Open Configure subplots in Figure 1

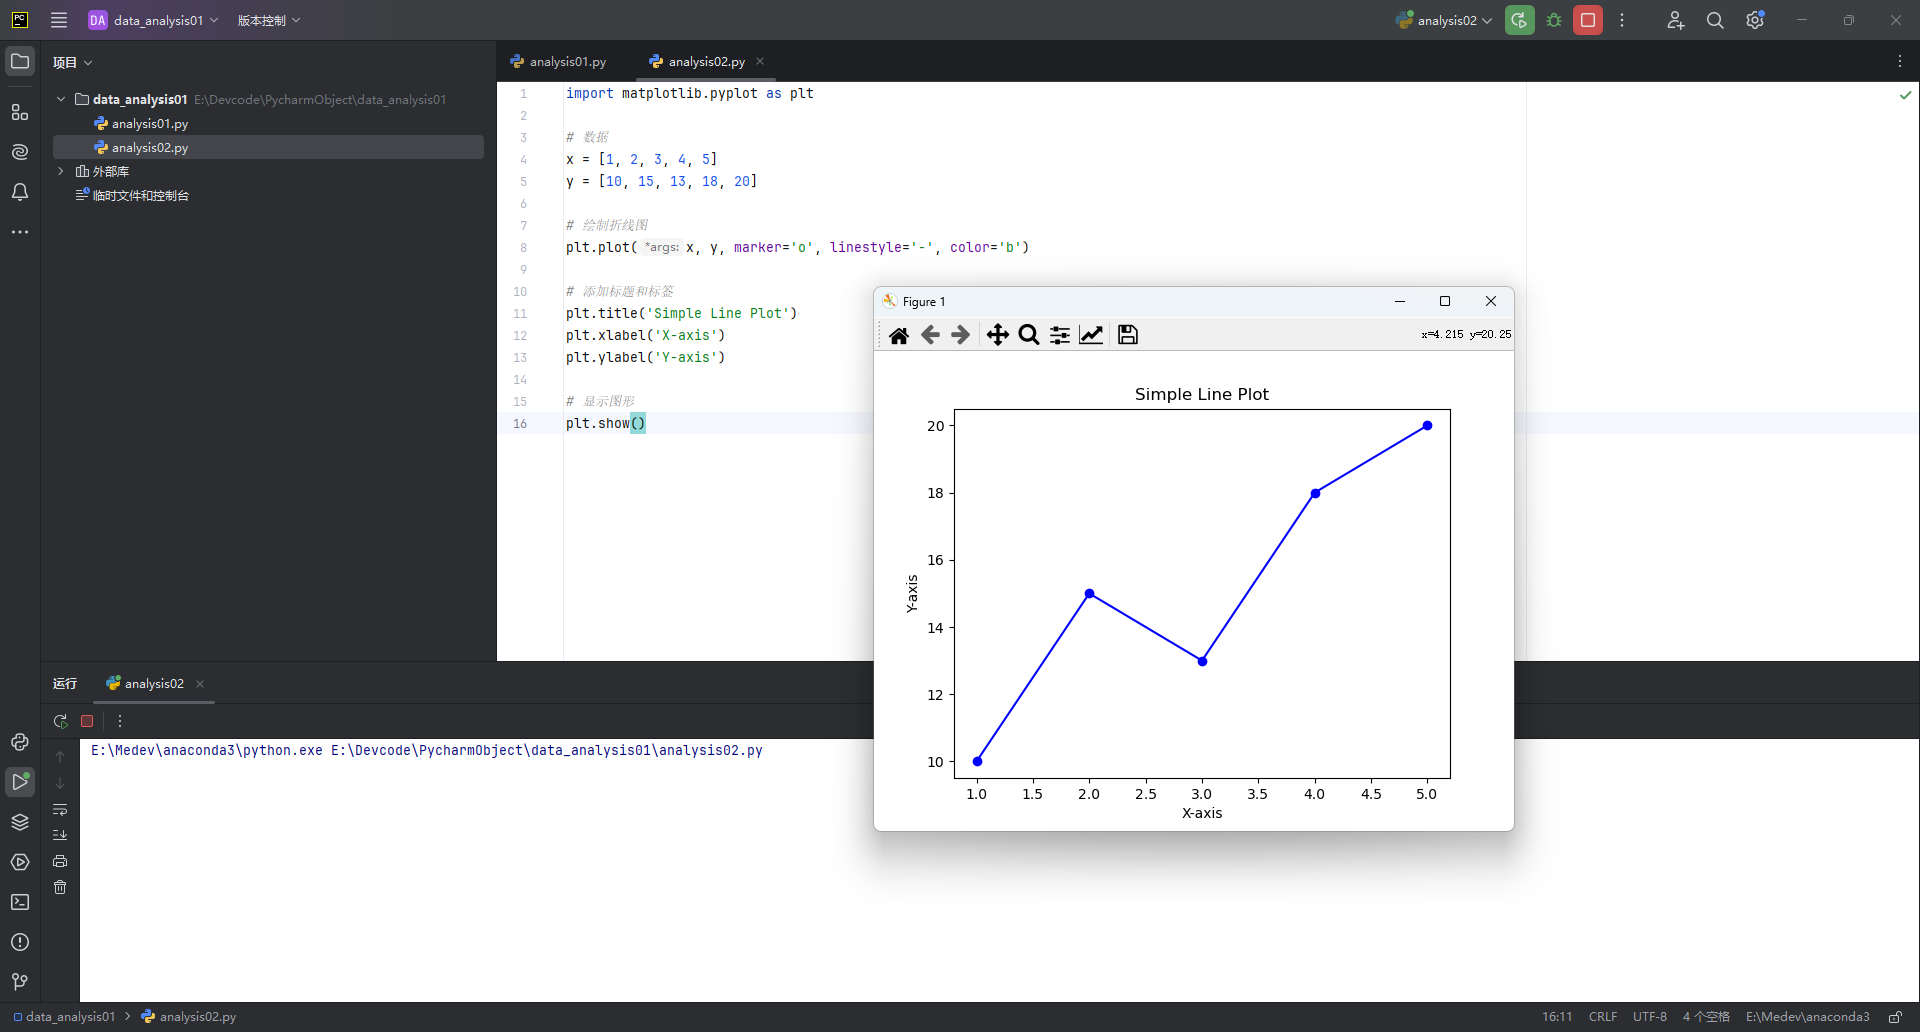1060,335
